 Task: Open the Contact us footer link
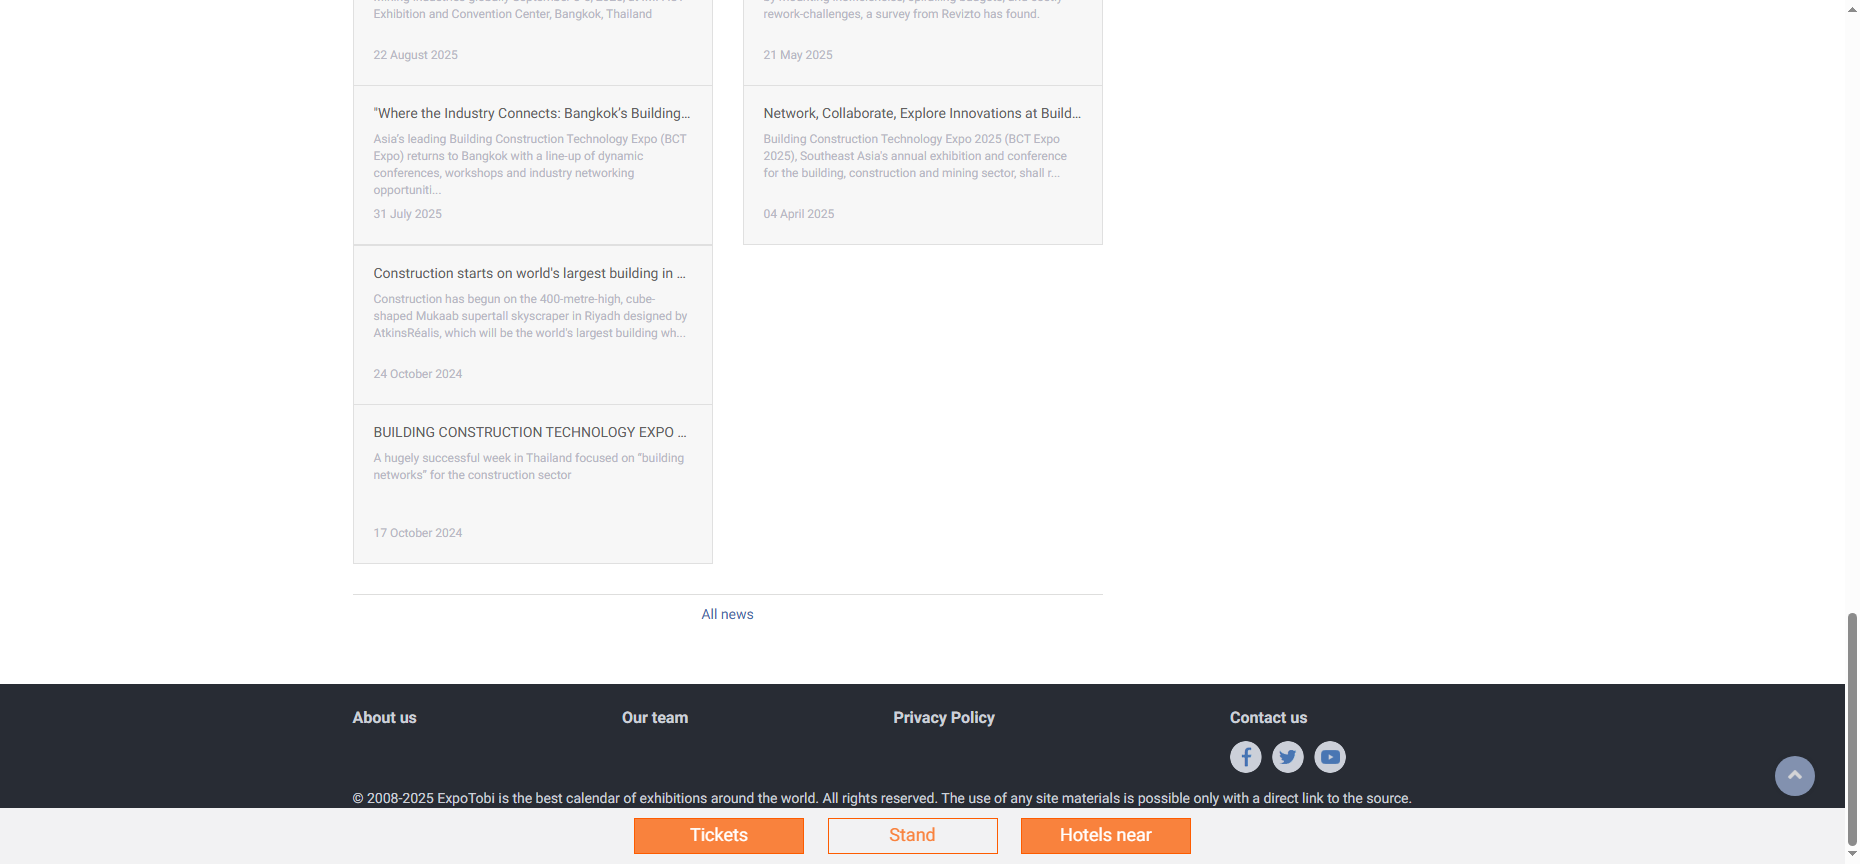pos(1268,718)
